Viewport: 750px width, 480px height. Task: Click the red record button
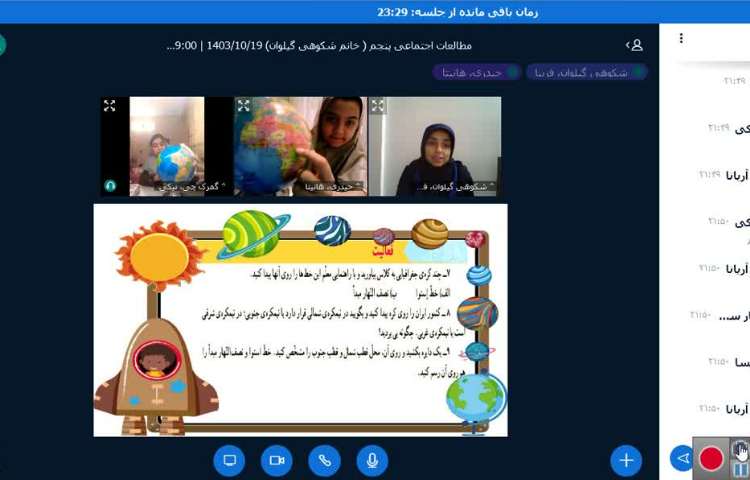point(711,458)
